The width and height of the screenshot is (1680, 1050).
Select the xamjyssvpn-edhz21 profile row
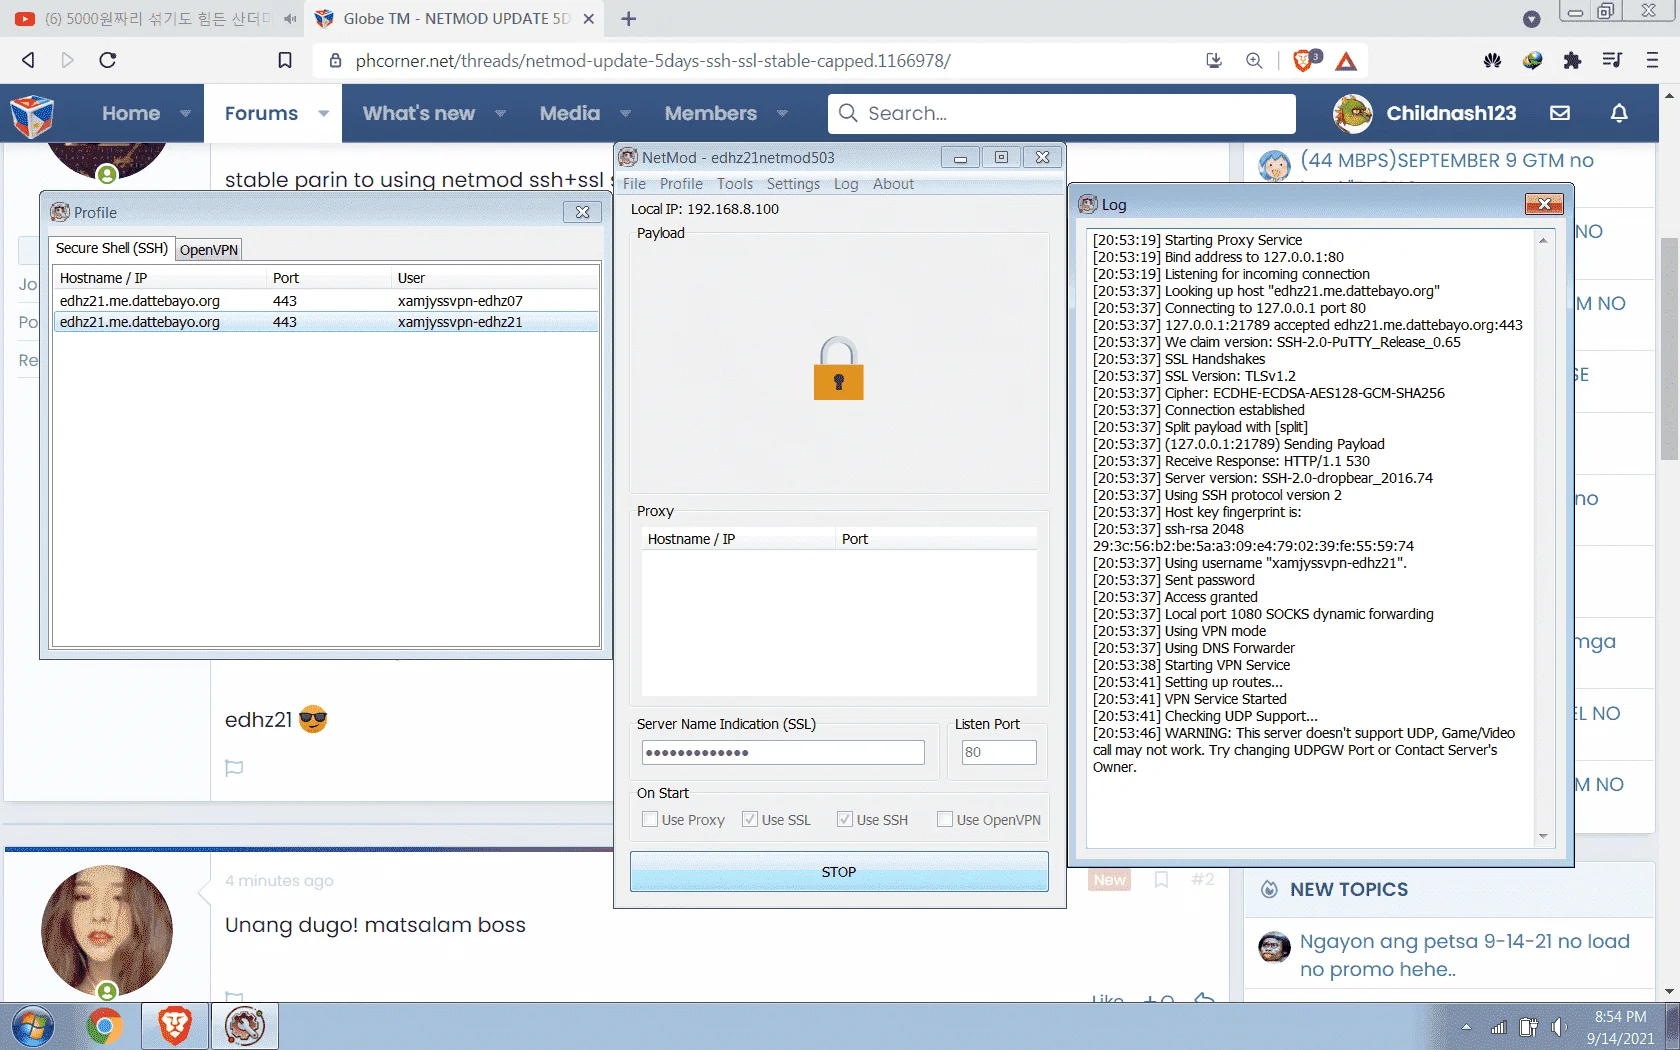click(x=326, y=322)
